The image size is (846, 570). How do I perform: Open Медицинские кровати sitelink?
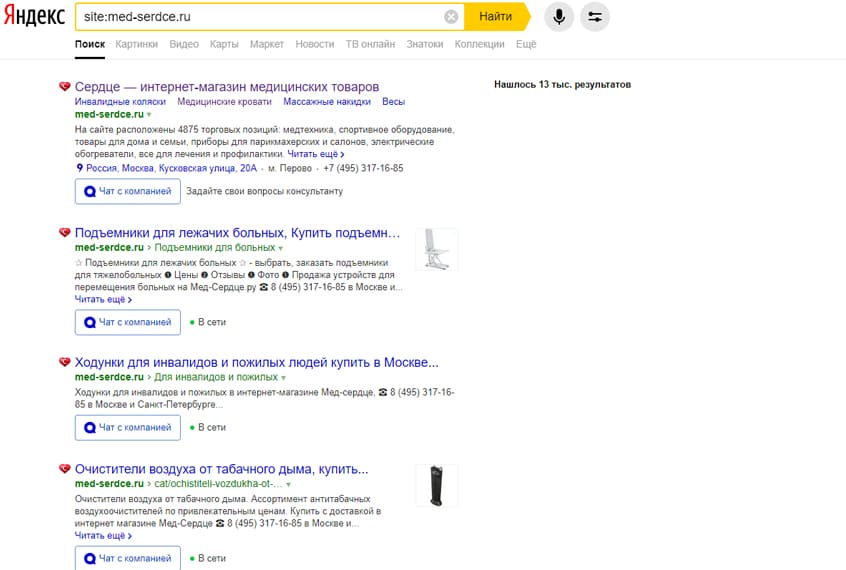[224, 101]
